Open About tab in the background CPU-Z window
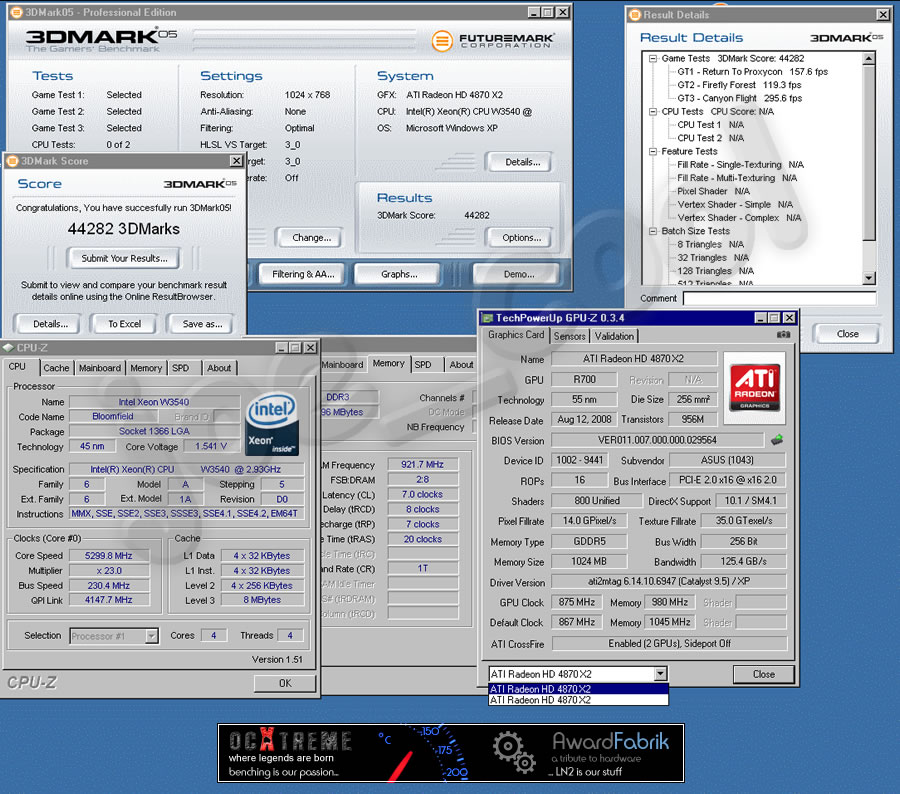Image resolution: width=900 pixels, height=794 pixels. 461,365
